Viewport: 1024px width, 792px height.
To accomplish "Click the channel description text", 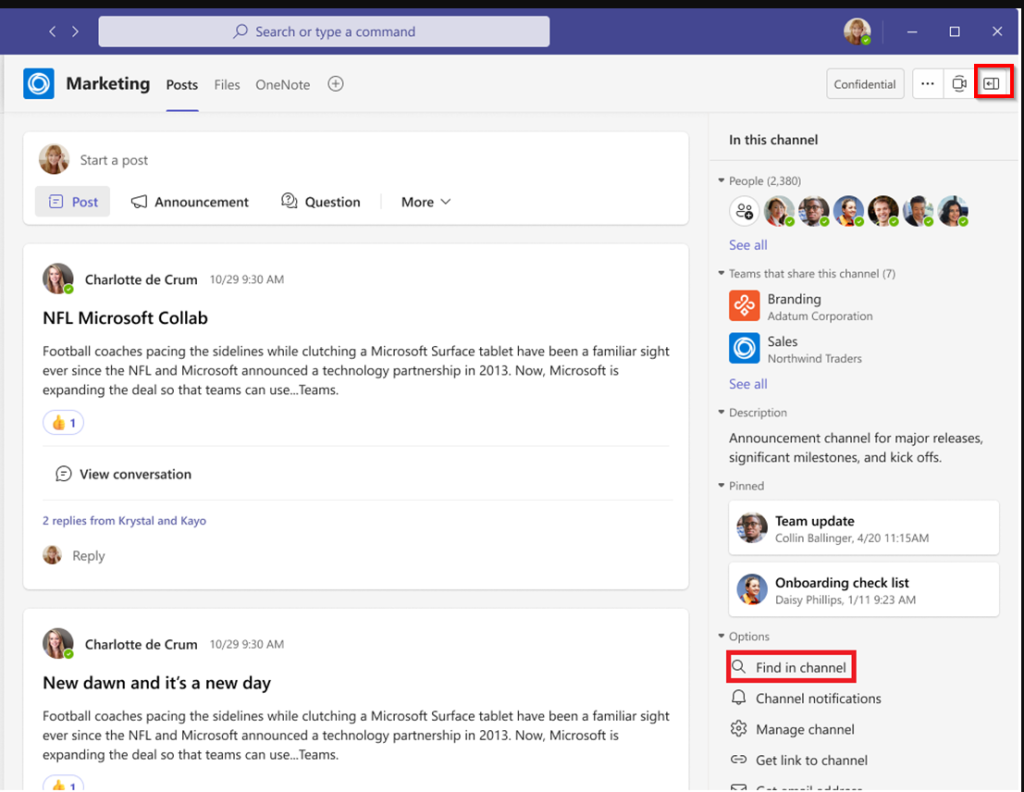I will [x=856, y=447].
